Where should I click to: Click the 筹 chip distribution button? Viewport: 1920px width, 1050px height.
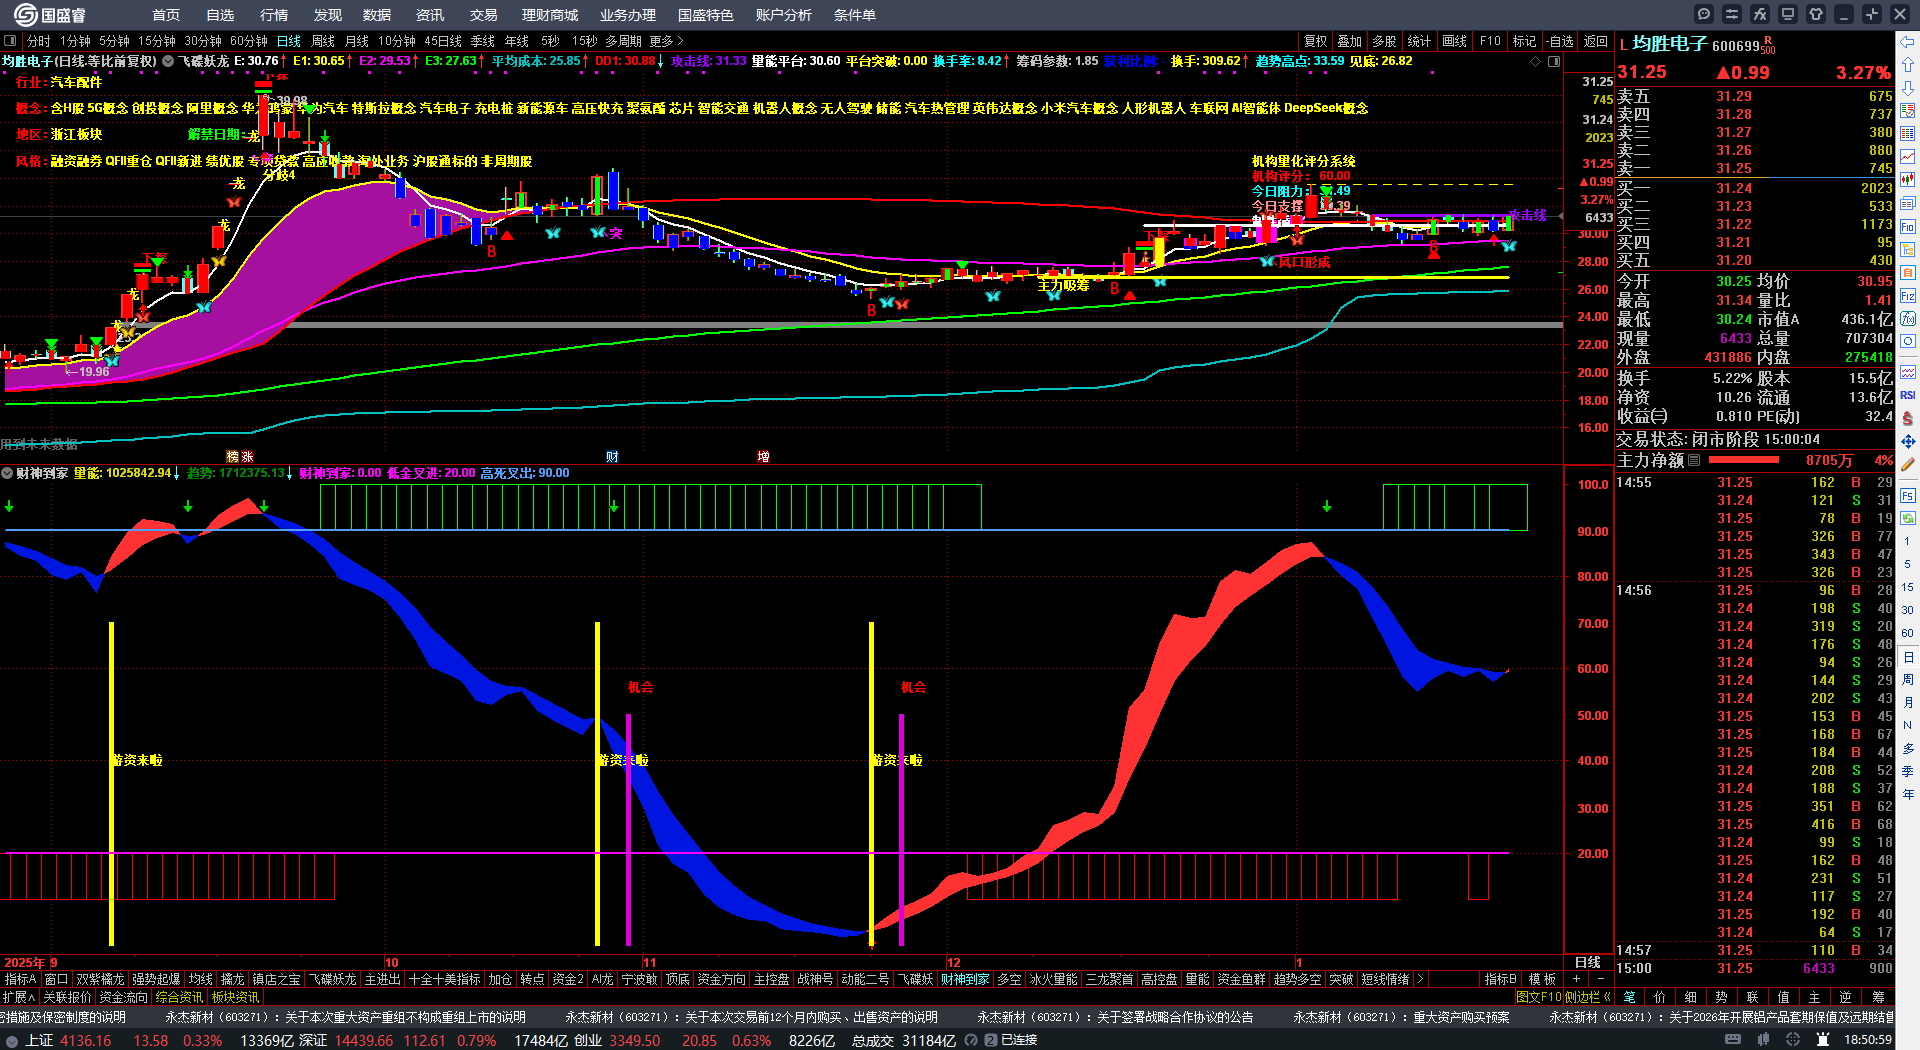coord(1878,997)
